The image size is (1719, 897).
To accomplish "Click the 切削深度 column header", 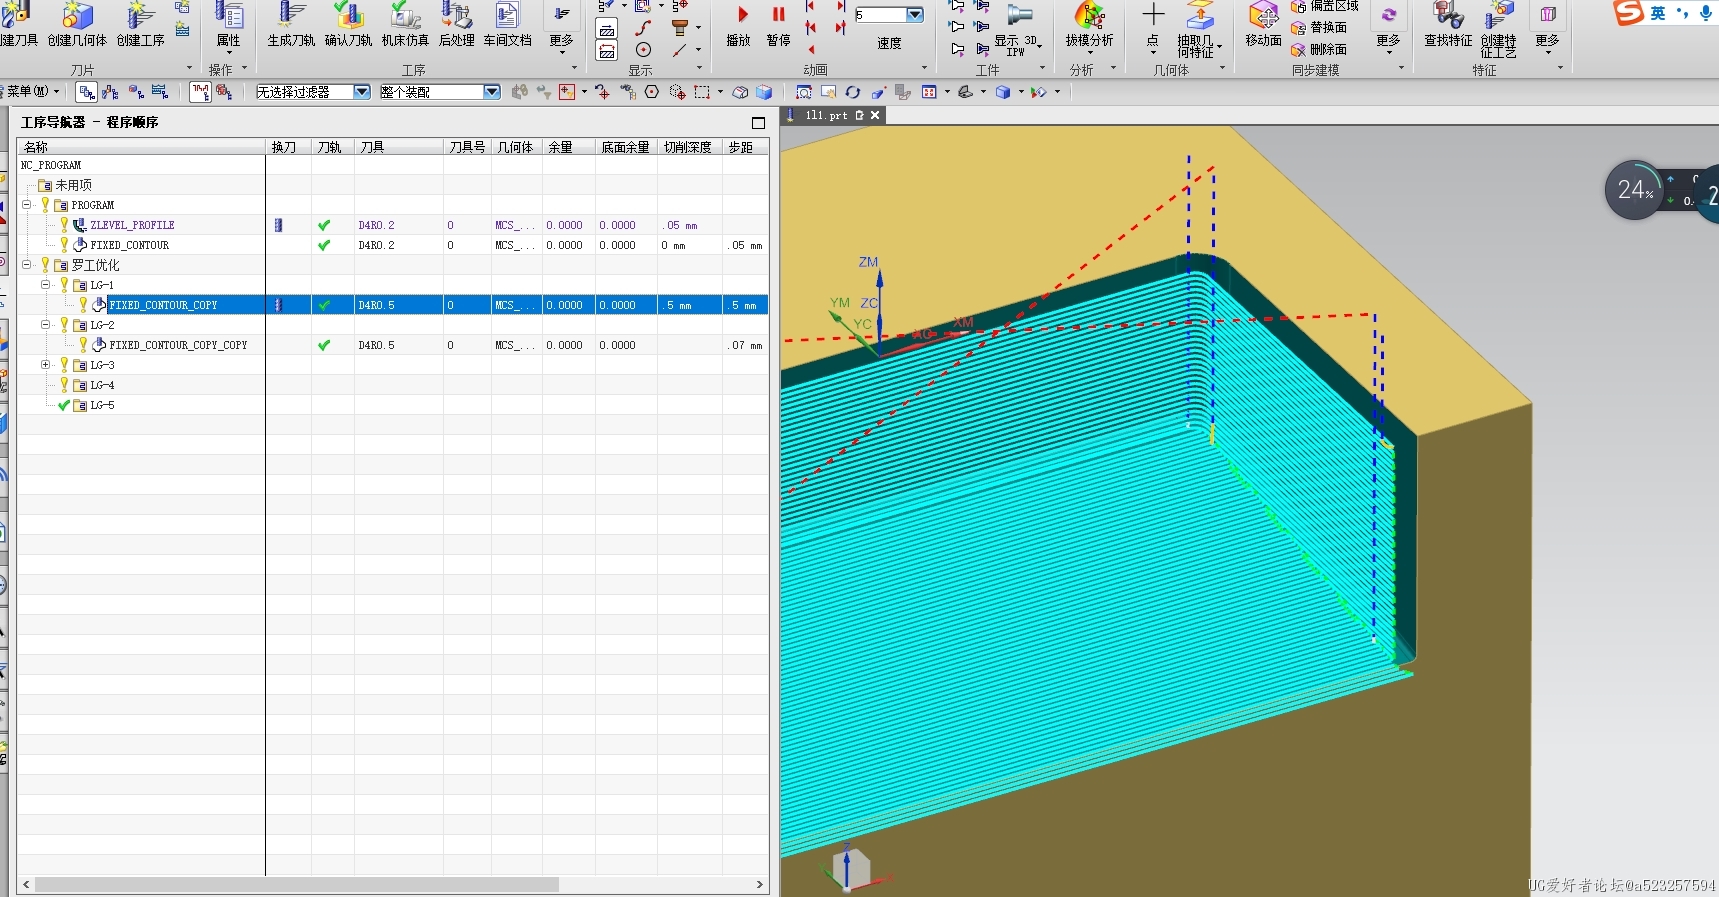I will click(x=688, y=147).
